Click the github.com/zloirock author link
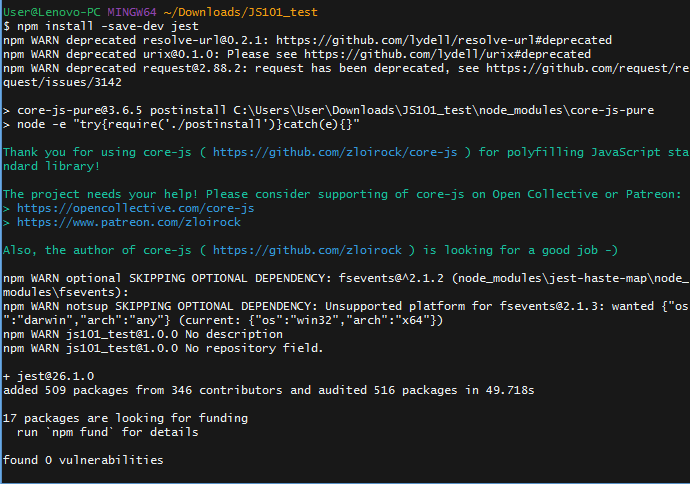 pos(307,250)
